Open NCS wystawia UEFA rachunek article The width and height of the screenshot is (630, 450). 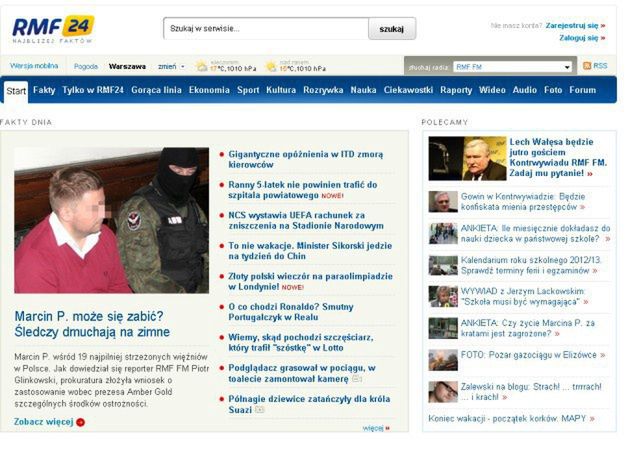[306, 221]
